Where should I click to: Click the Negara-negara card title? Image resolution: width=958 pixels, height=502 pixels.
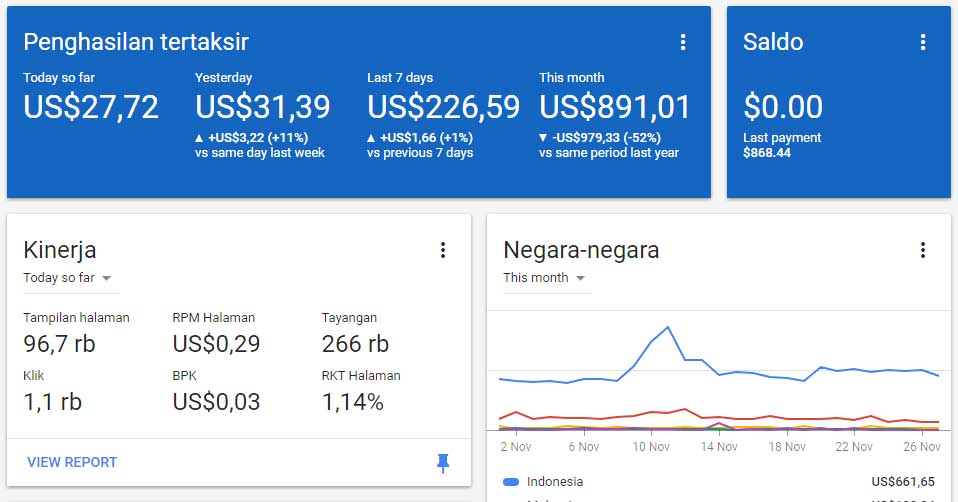(581, 250)
